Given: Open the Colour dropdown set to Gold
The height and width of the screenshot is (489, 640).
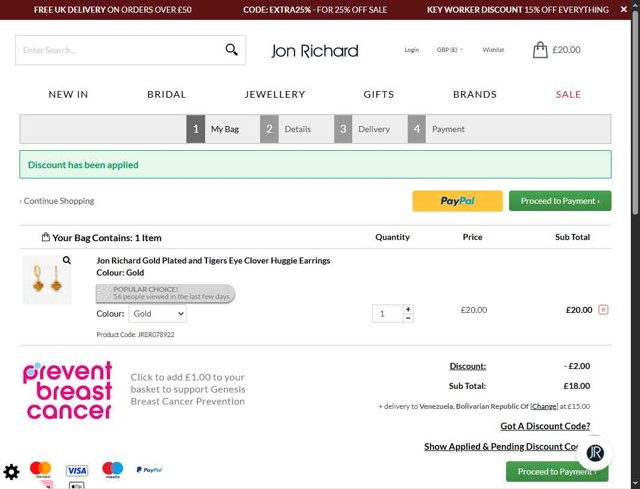Looking at the screenshot, I should [158, 314].
